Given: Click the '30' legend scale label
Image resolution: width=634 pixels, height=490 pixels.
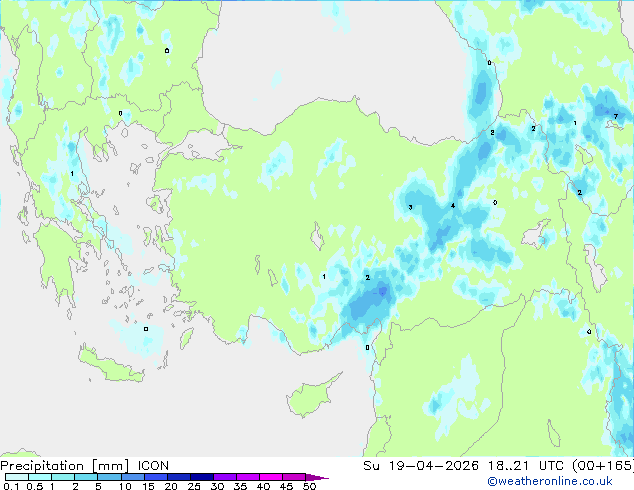Looking at the screenshot, I should click(x=217, y=486).
